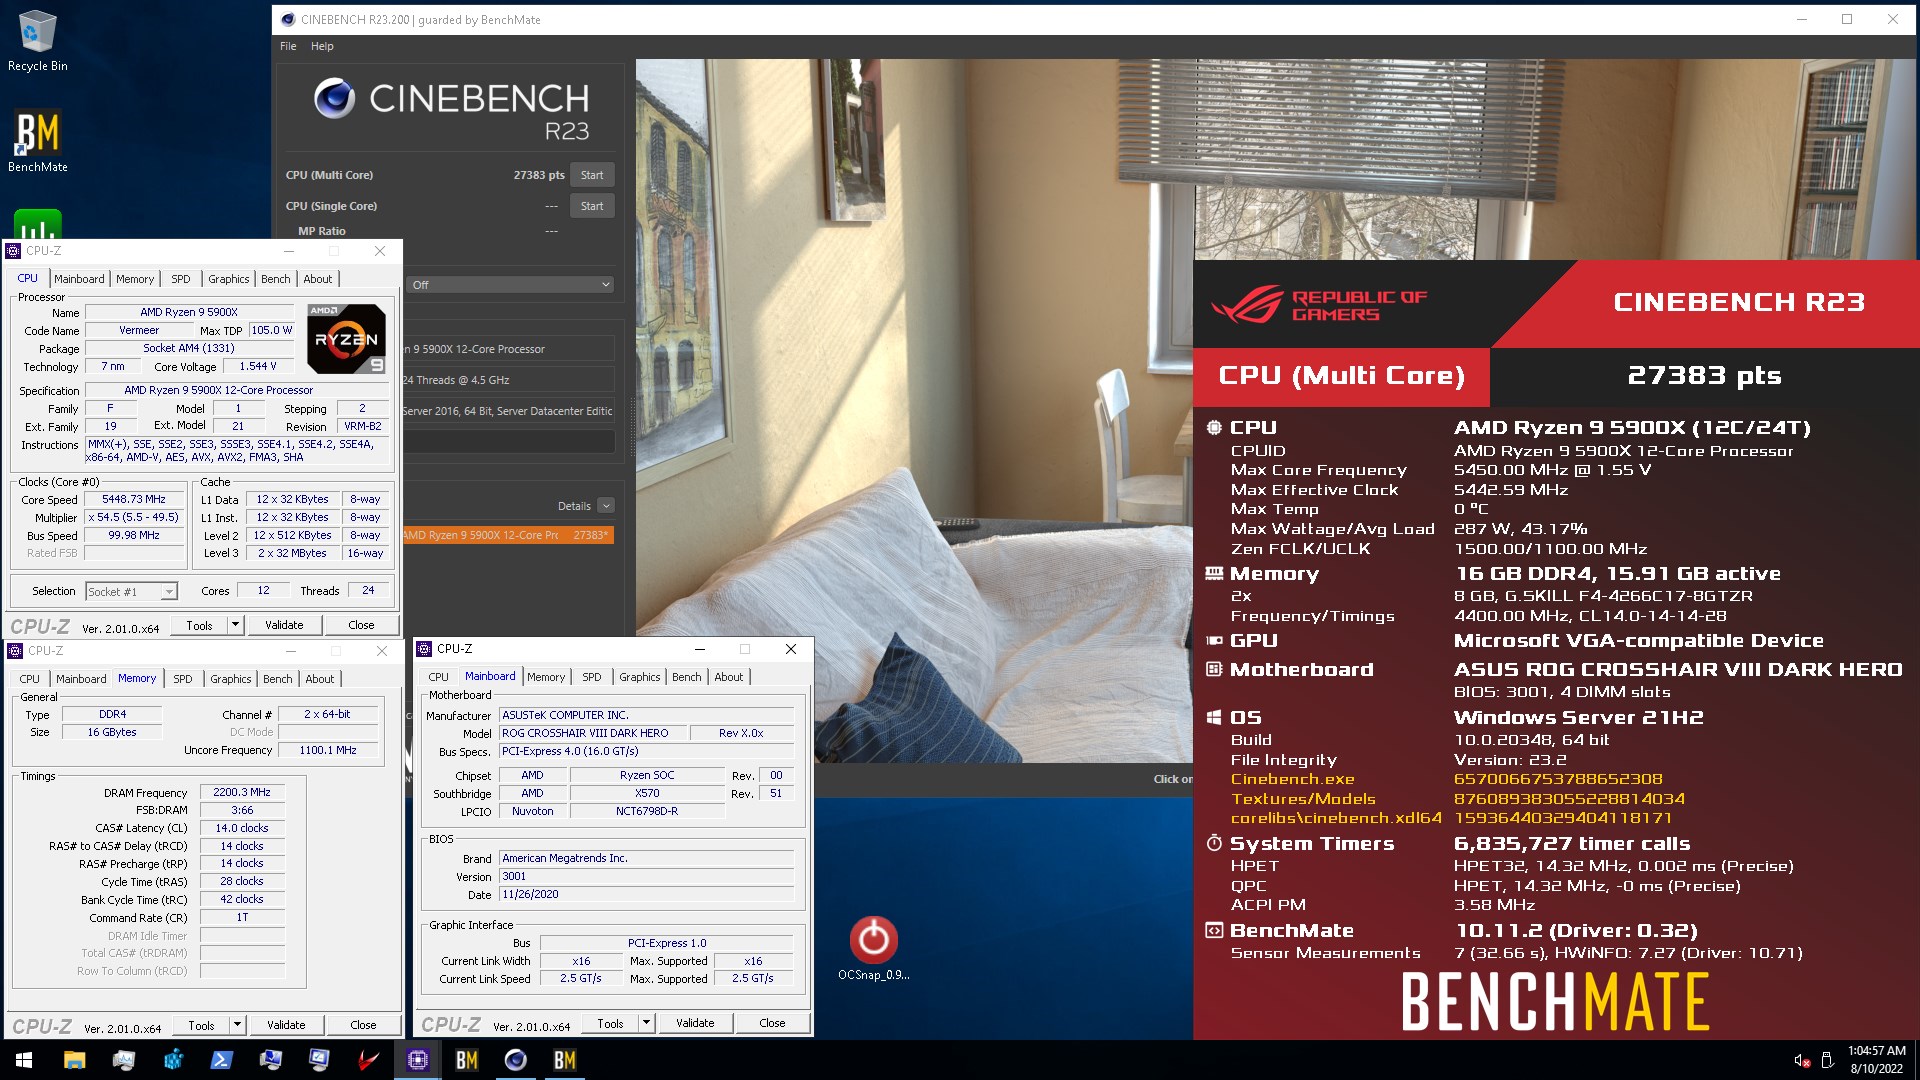Click the green chart desktop icon
This screenshot has width=1920, height=1080.
[x=38, y=225]
